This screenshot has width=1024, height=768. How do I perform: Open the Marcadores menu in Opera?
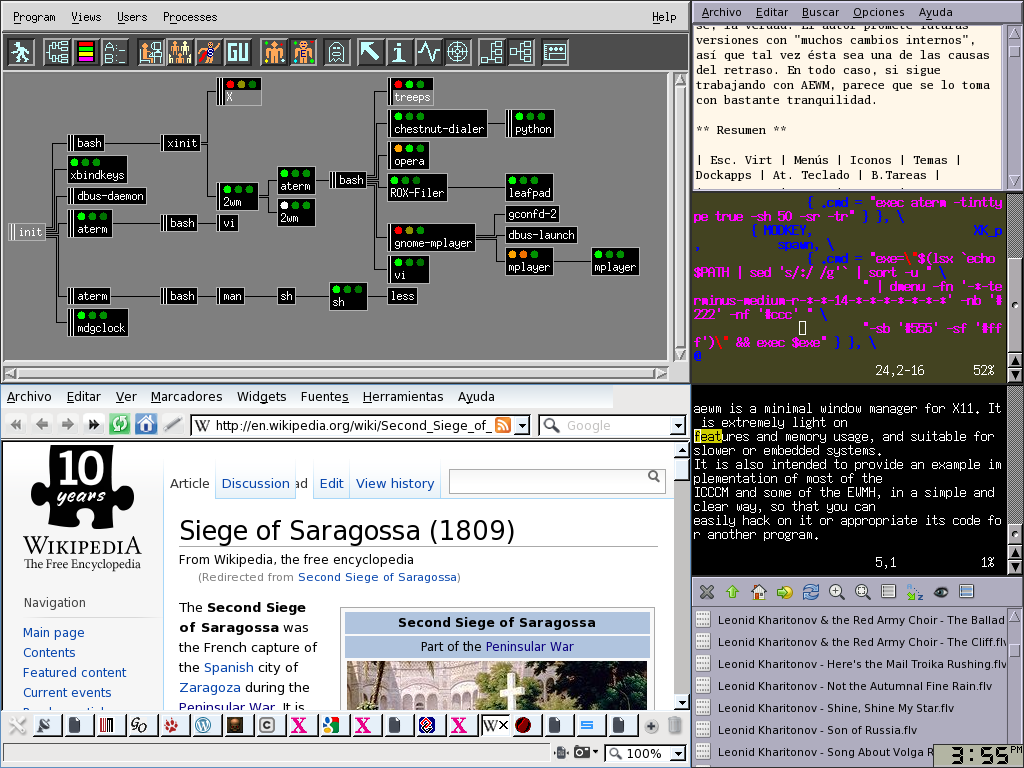coord(186,396)
